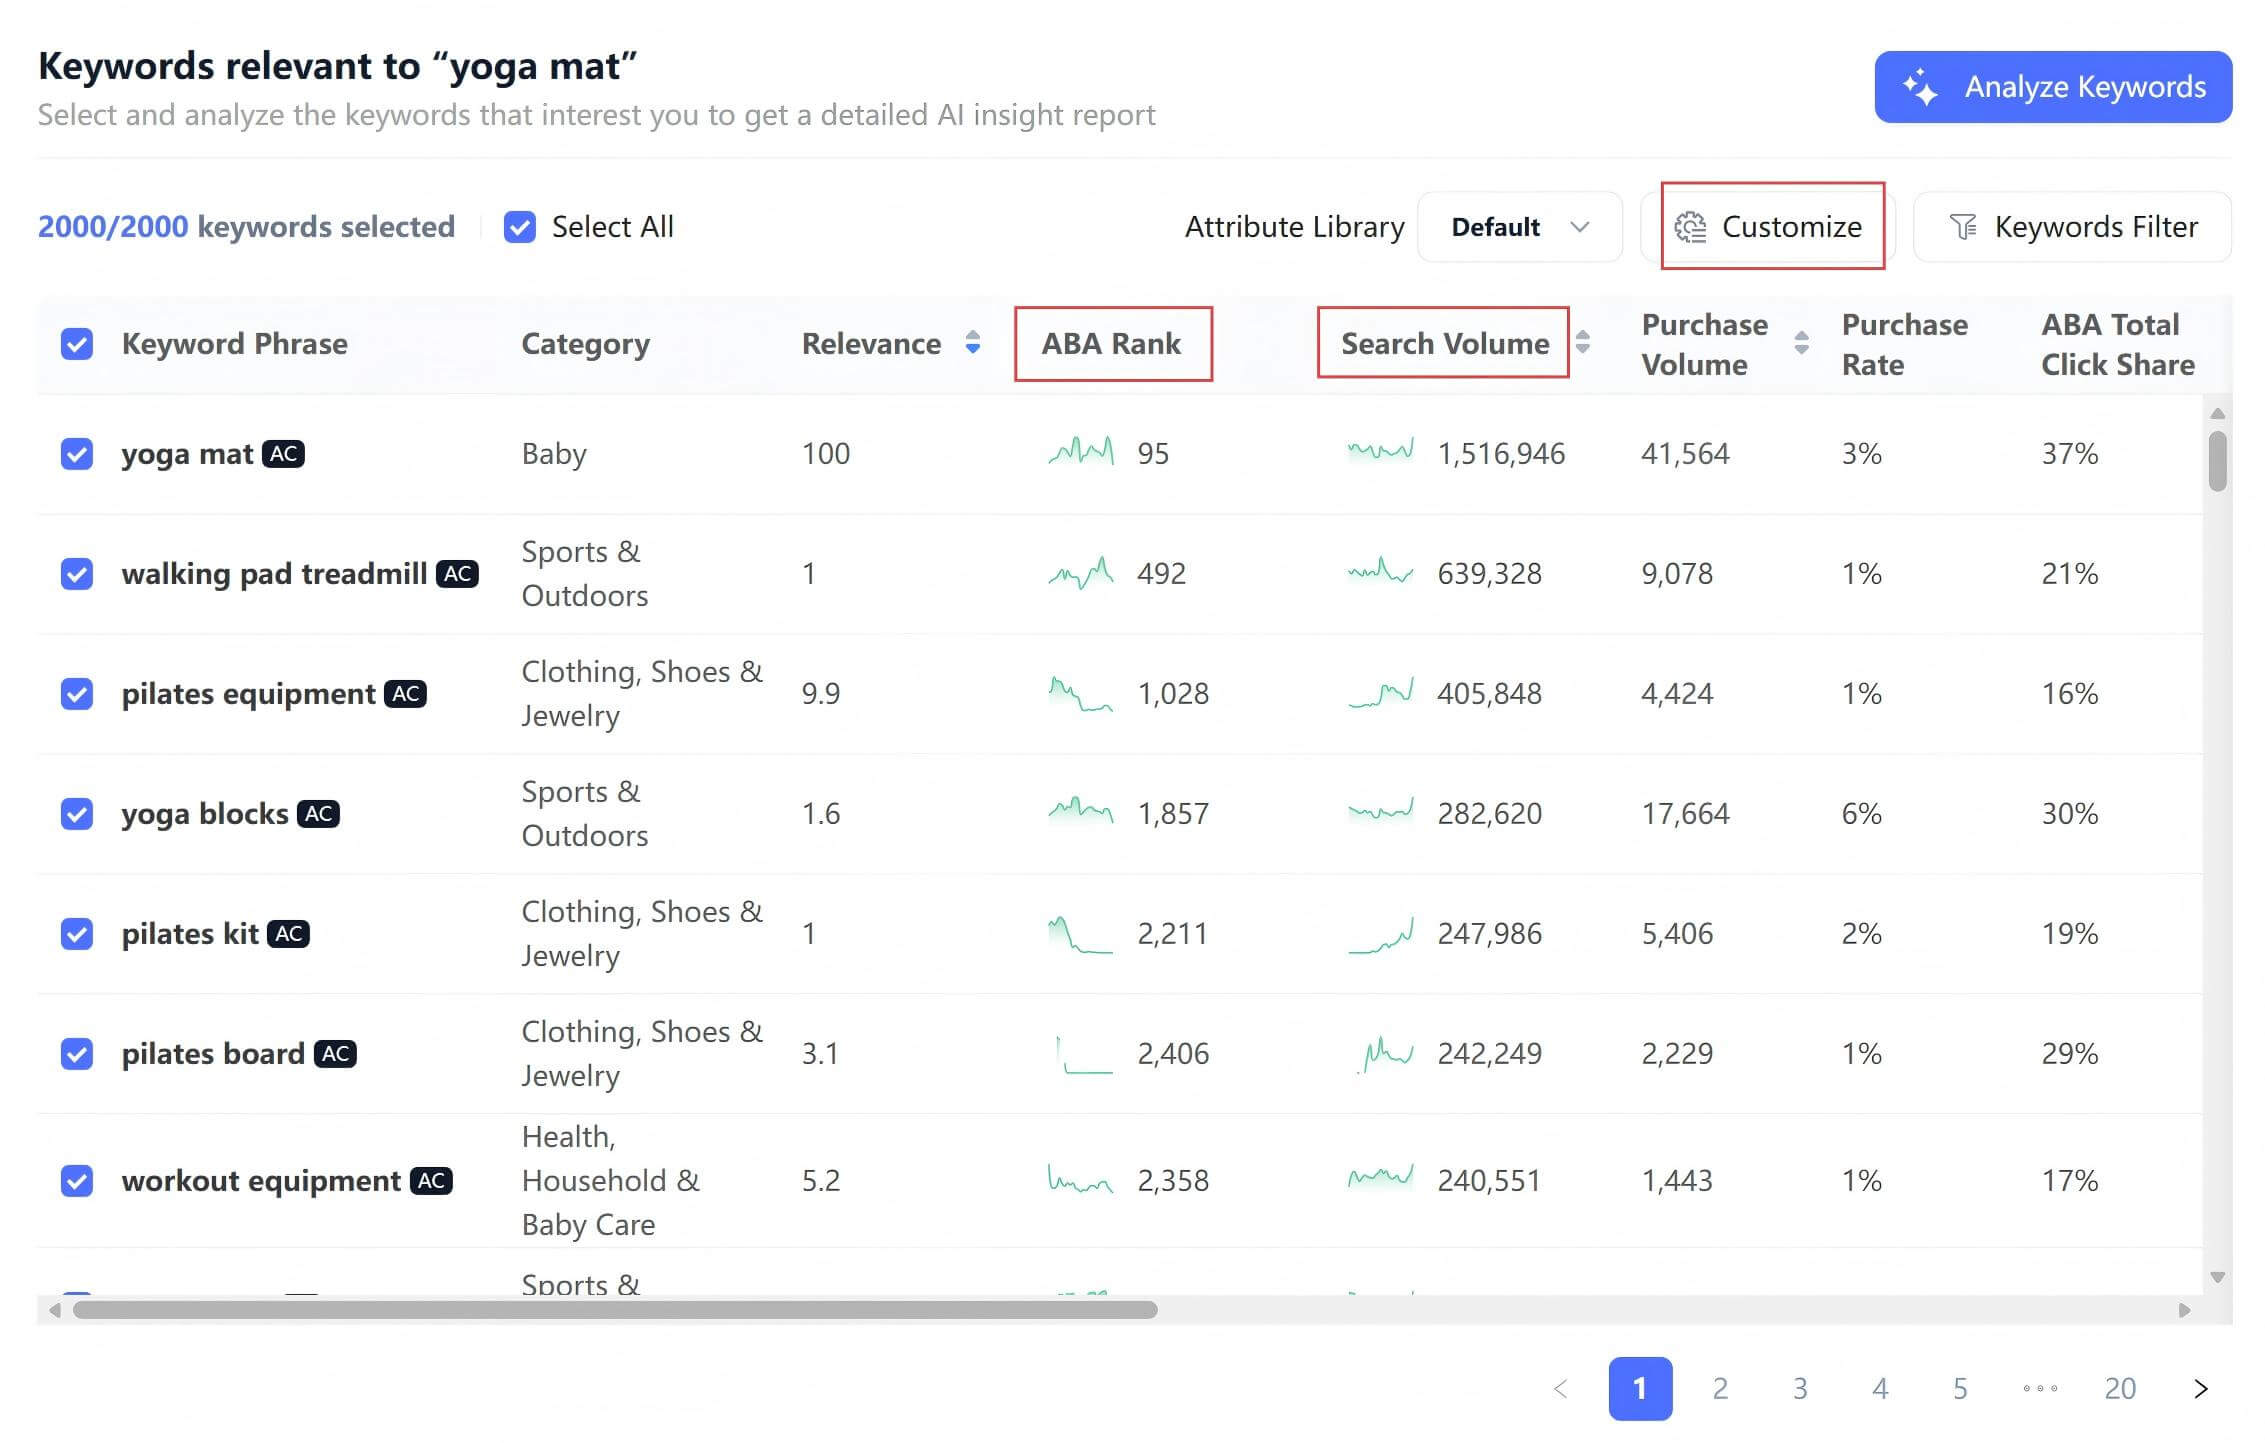Sort by the Relevance column arrows

972,343
